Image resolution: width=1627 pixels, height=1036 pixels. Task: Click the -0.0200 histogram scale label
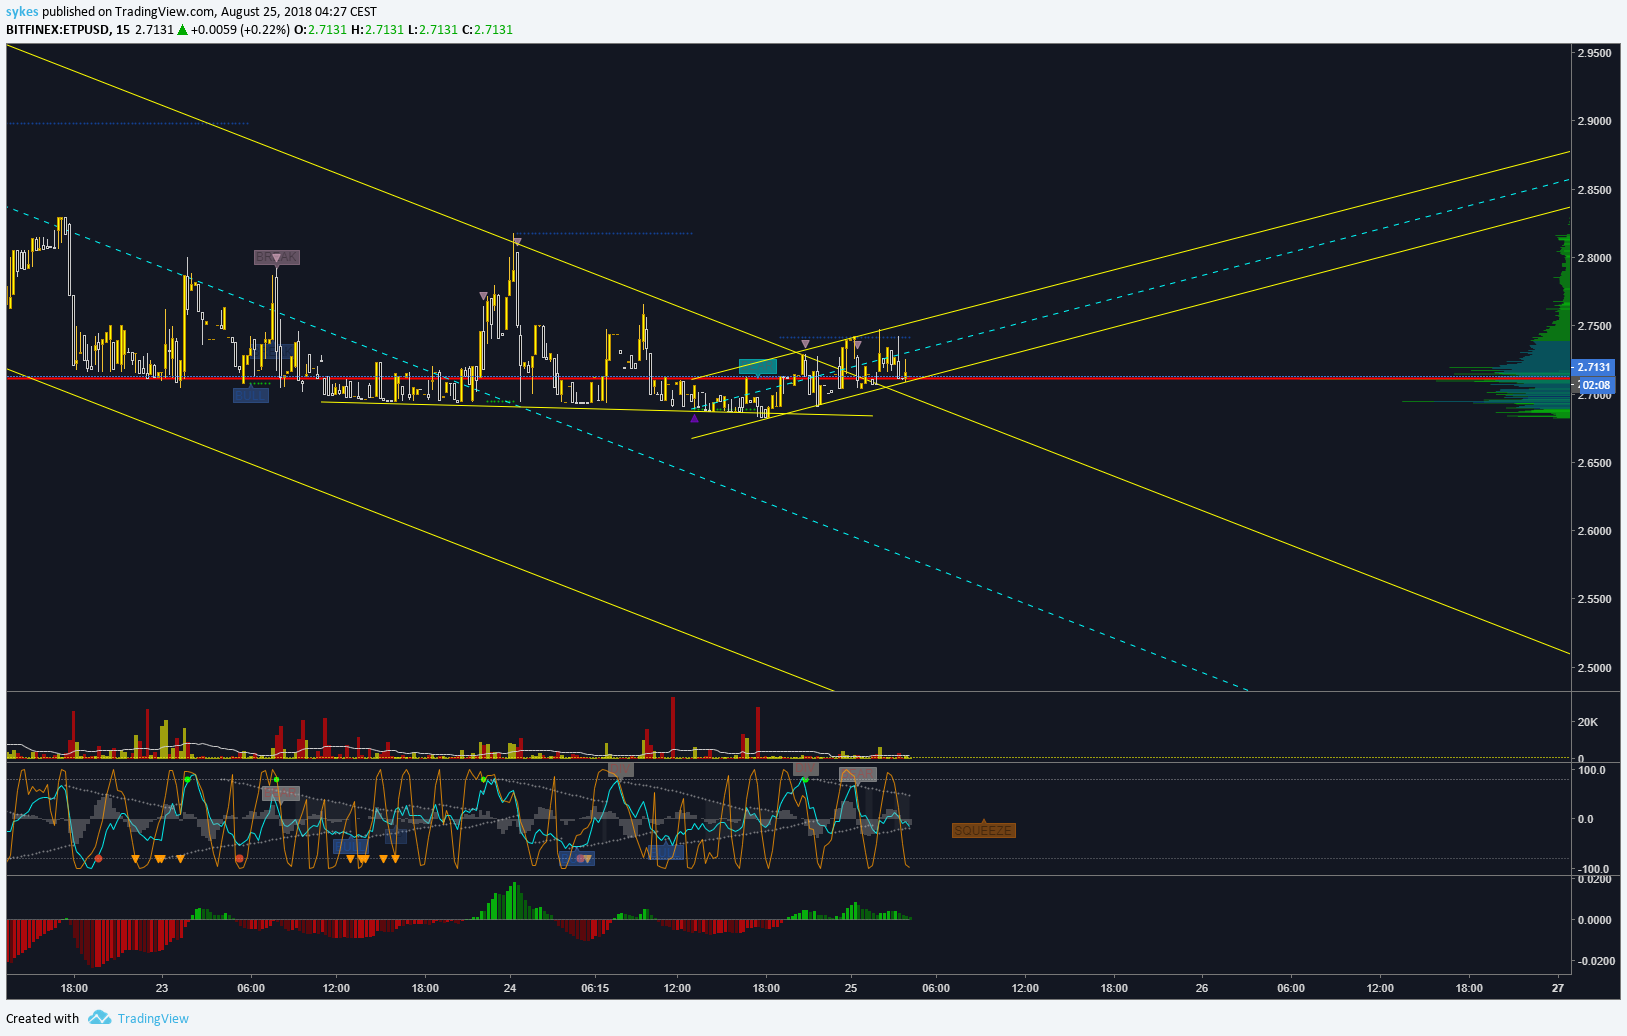[1595, 961]
